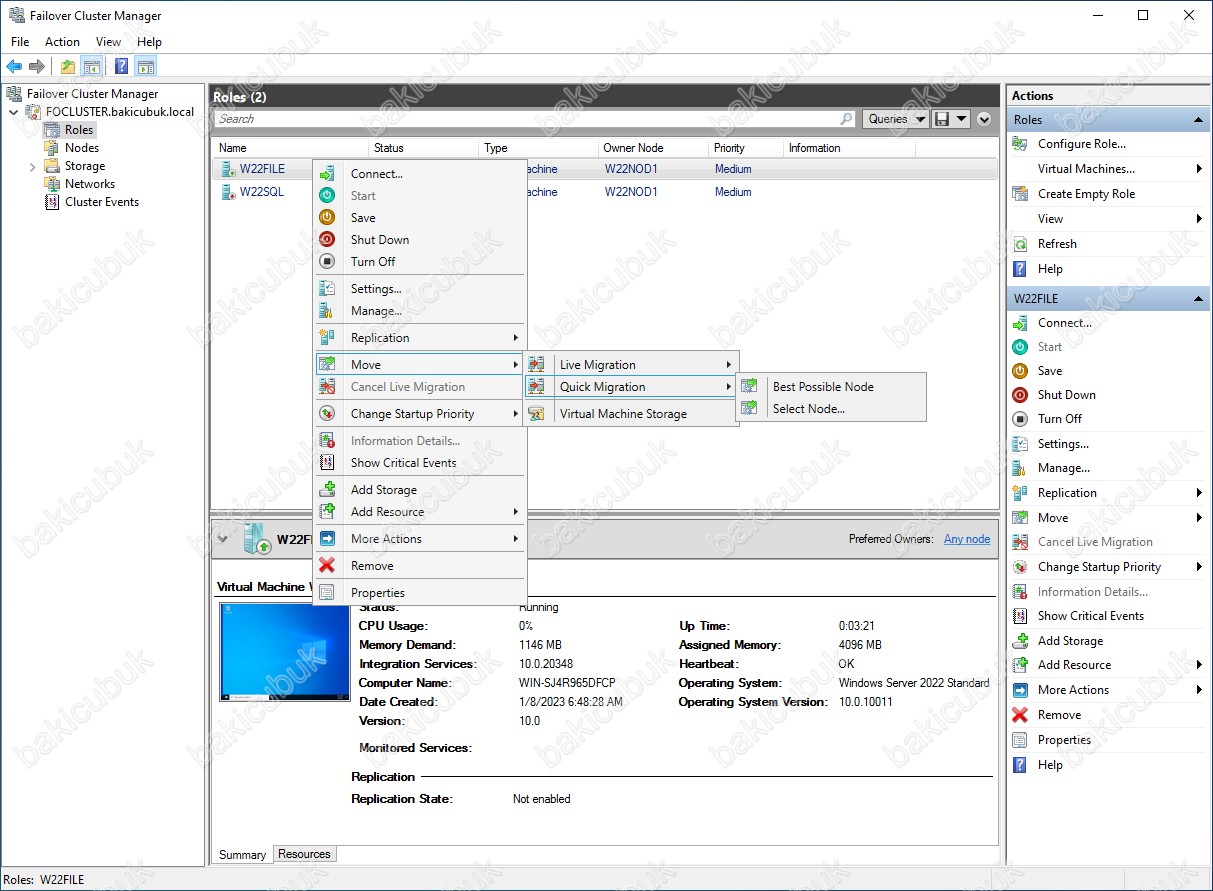Open the File menu
Viewport: 1213px width, 891px height.
pos(20,42)
